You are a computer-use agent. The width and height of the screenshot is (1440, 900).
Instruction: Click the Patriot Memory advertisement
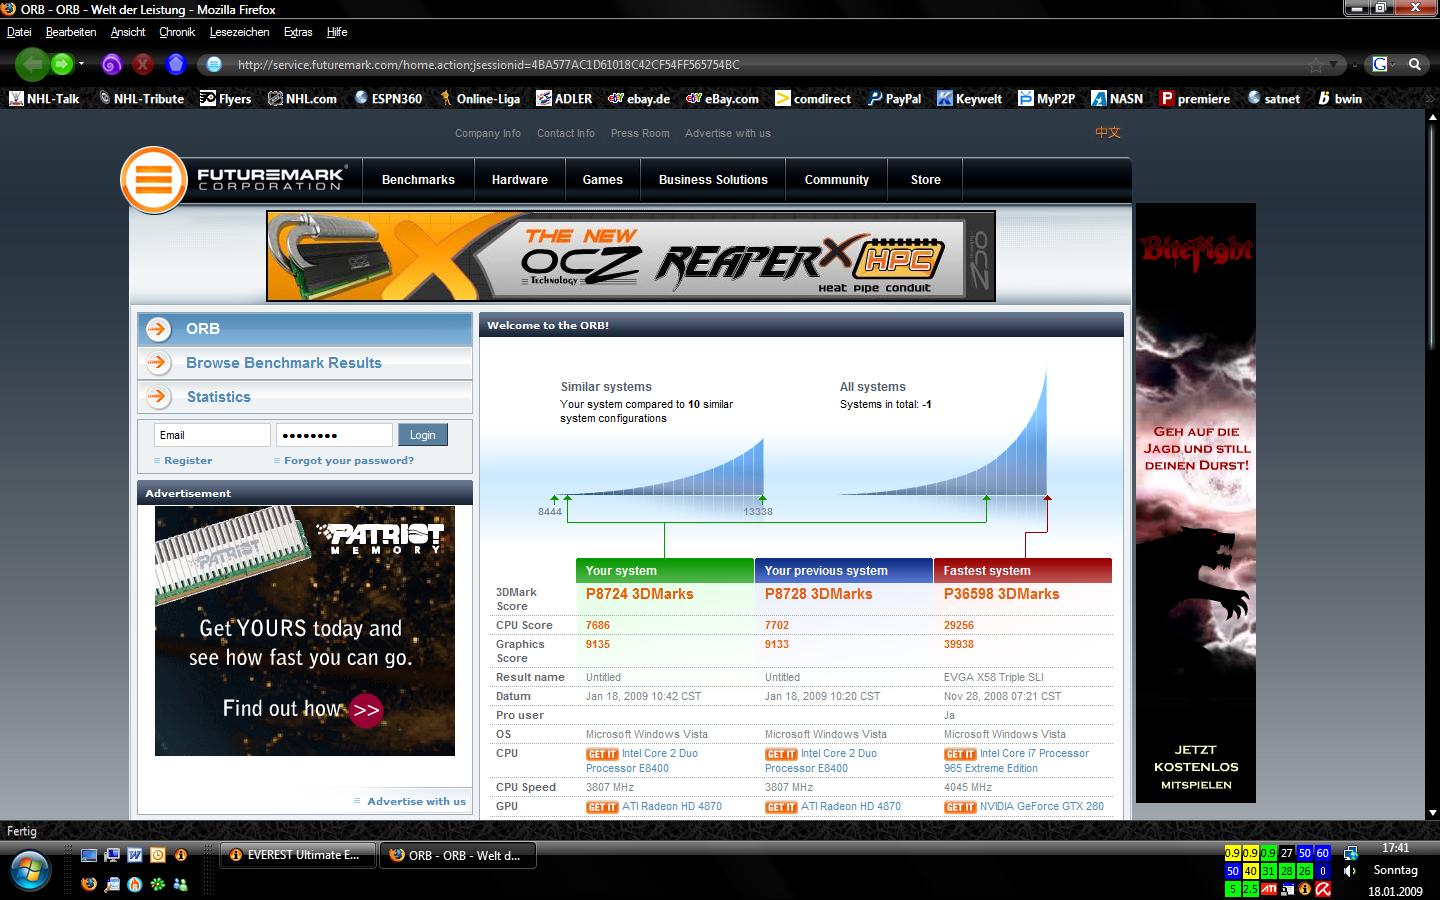pos(305,631)
